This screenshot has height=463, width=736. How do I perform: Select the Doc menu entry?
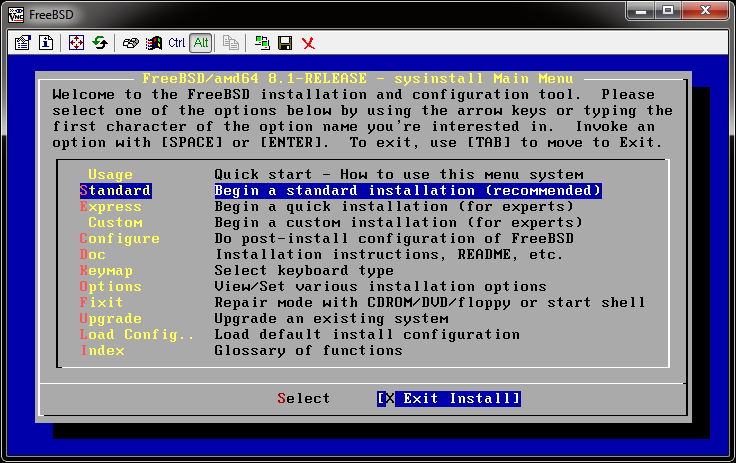tap(92, 254)
